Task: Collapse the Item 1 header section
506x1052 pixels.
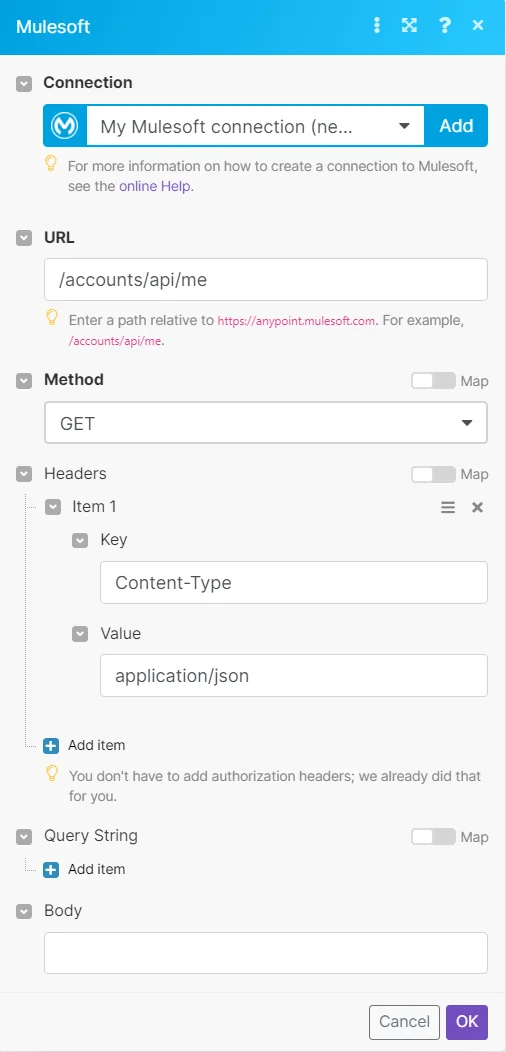Action: [53, 507]
